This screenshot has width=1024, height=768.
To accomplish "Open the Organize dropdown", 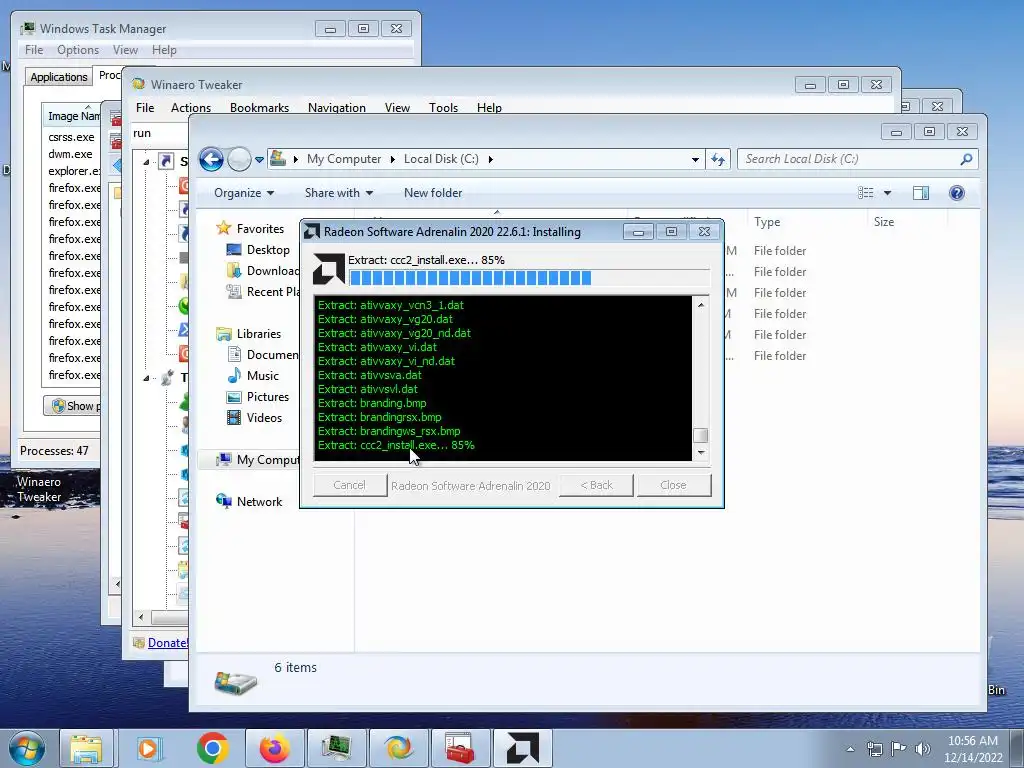I will pyautogui.click(x=244, y=193).
